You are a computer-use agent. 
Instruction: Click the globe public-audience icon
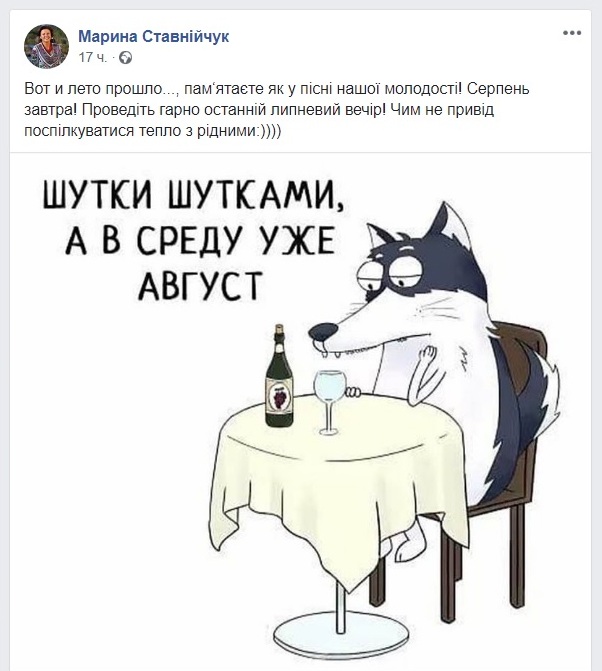point(125,57)
